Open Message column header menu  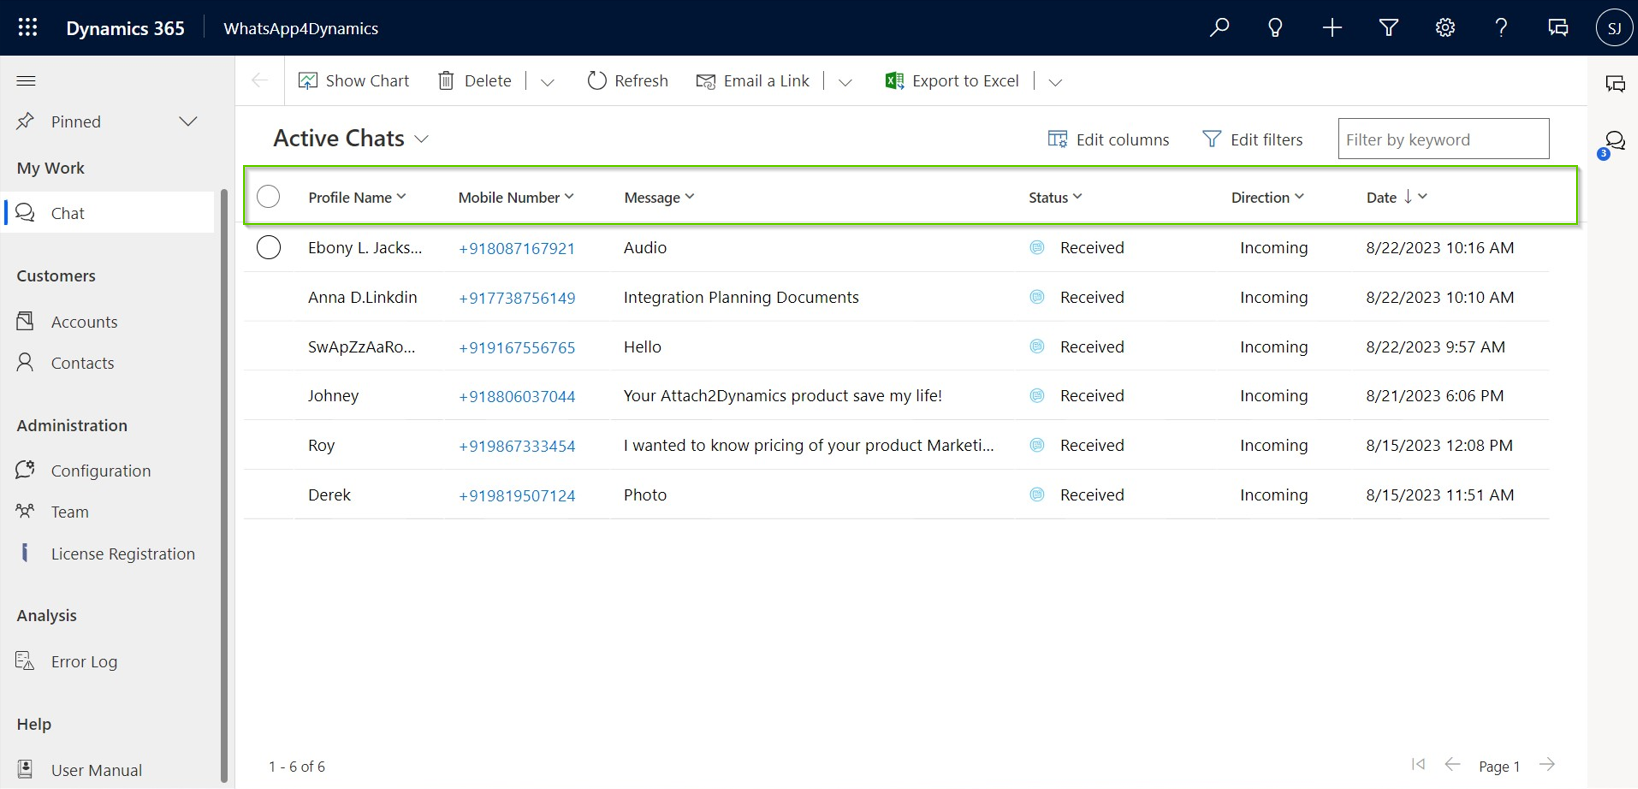(x=659, y=197)
